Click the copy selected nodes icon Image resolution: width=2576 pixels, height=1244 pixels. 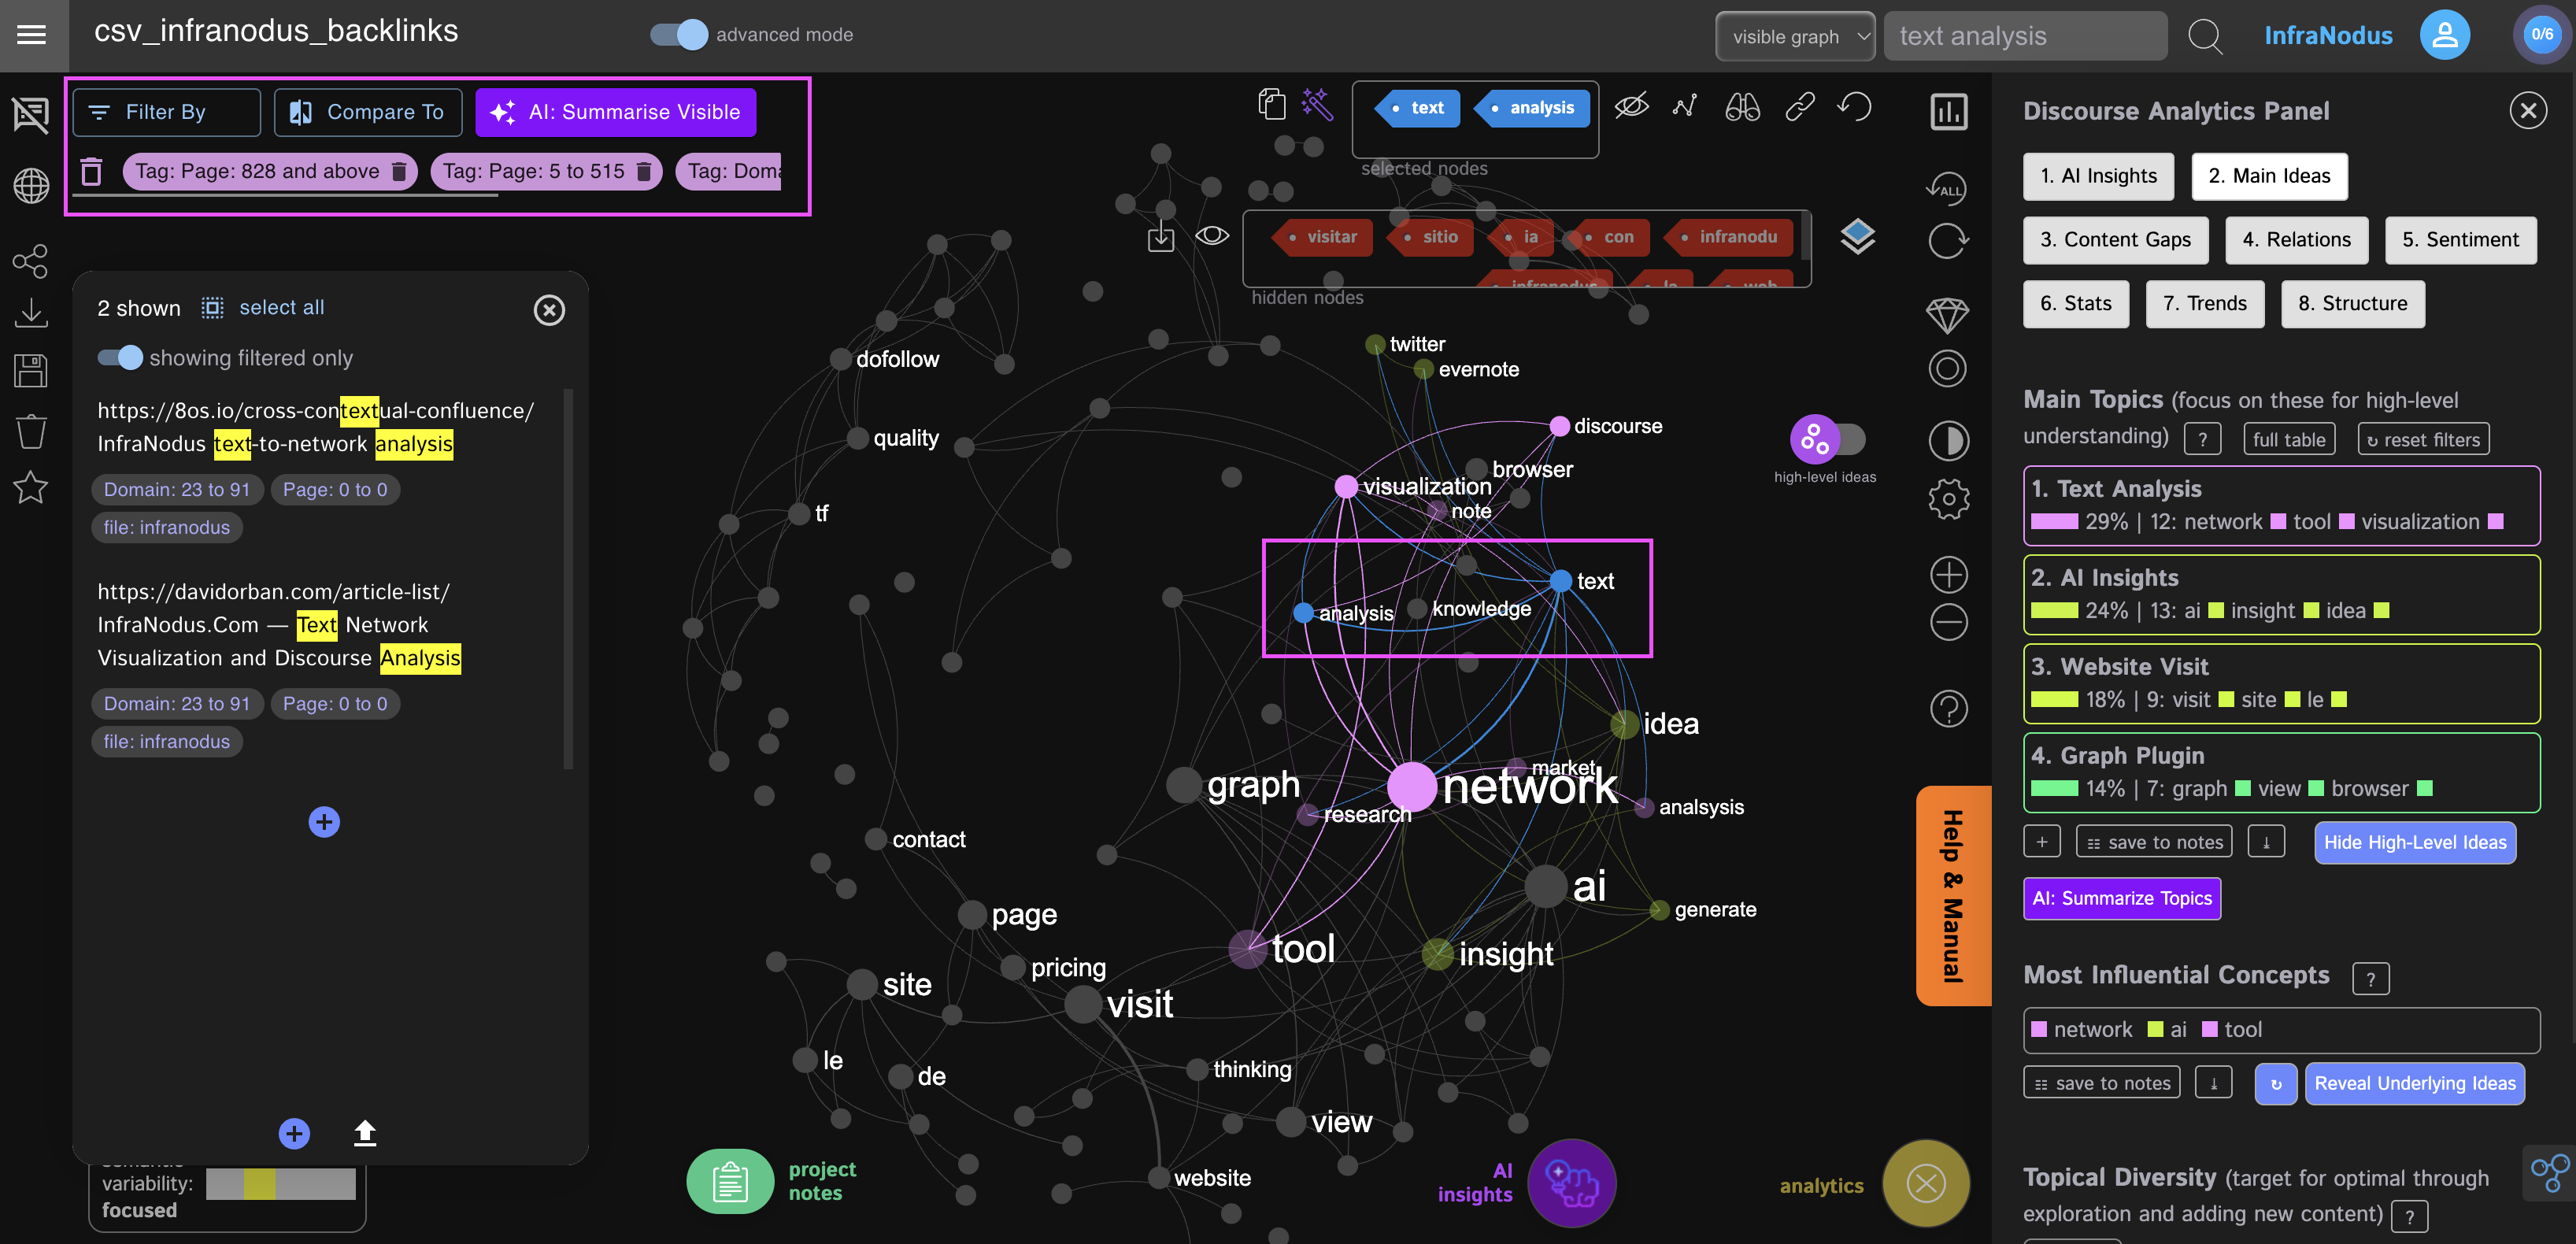click(x=1272, y=104)
